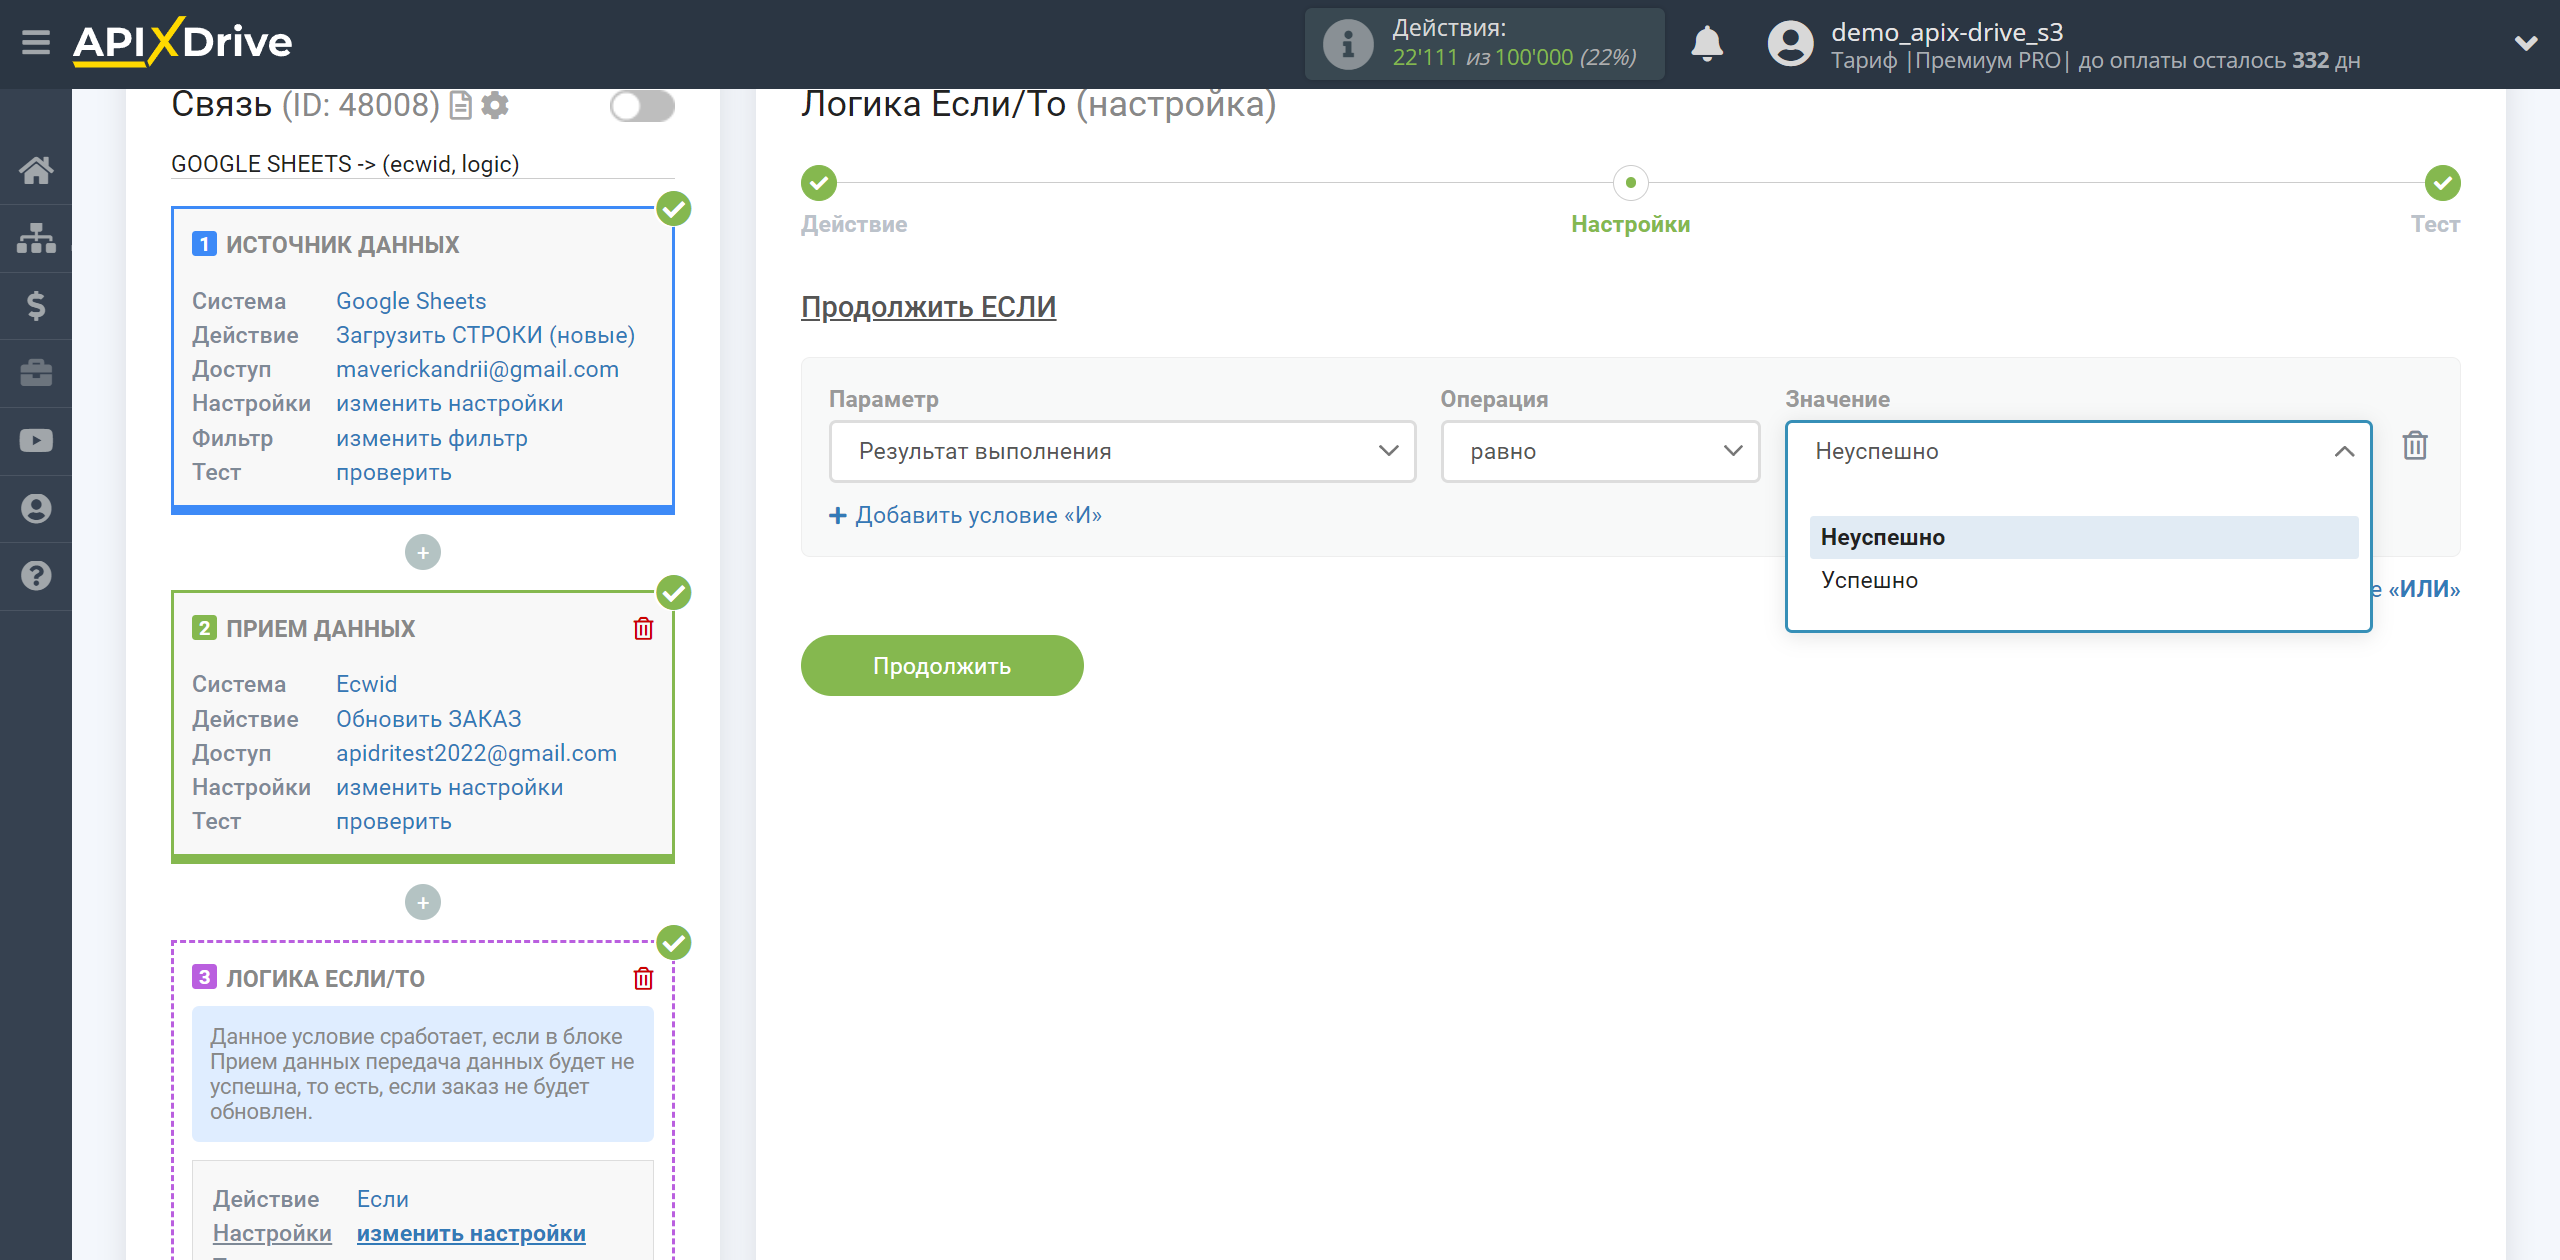This screenshot has height=1260, width=2560.
Task: Open profile sidebar icon
Action: [x=36, y=508]
